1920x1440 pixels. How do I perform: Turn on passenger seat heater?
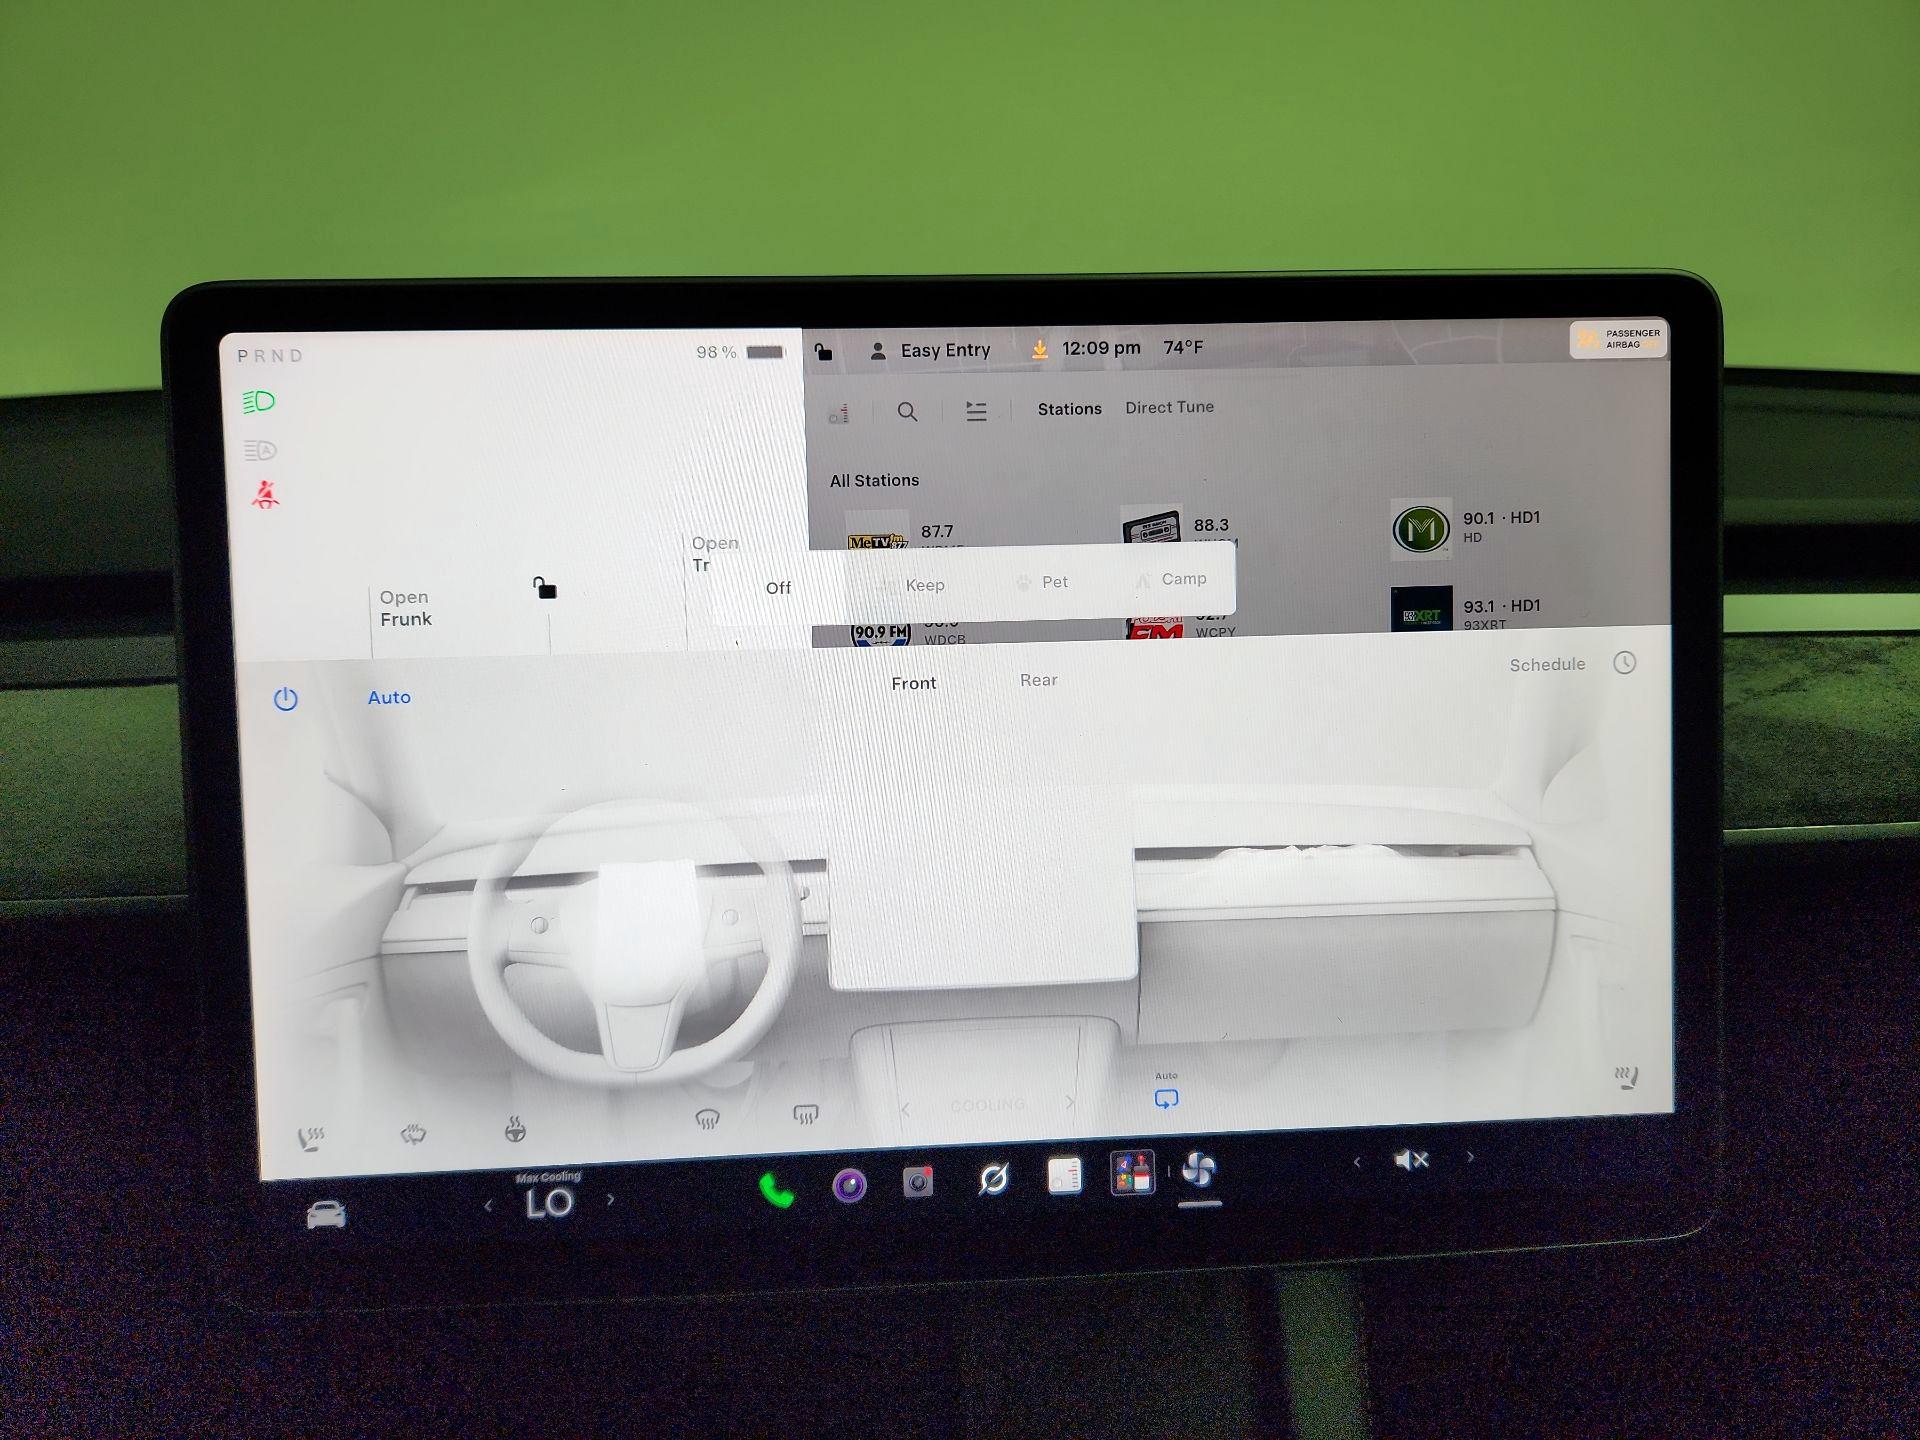coord(1626,1078)
